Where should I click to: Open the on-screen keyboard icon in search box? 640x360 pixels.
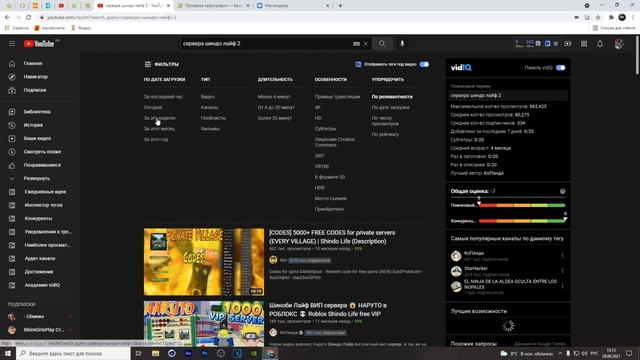point(356,44)
